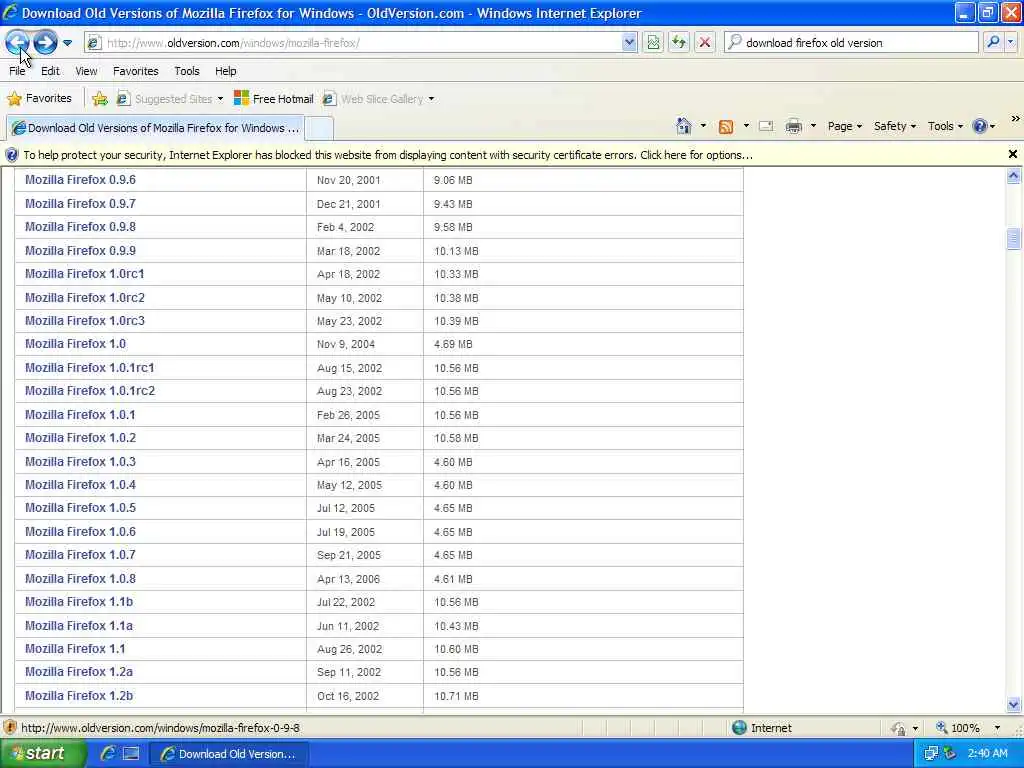
Task: Click the network tray icon
Action: pyautogui.click(x=931, y=754)
